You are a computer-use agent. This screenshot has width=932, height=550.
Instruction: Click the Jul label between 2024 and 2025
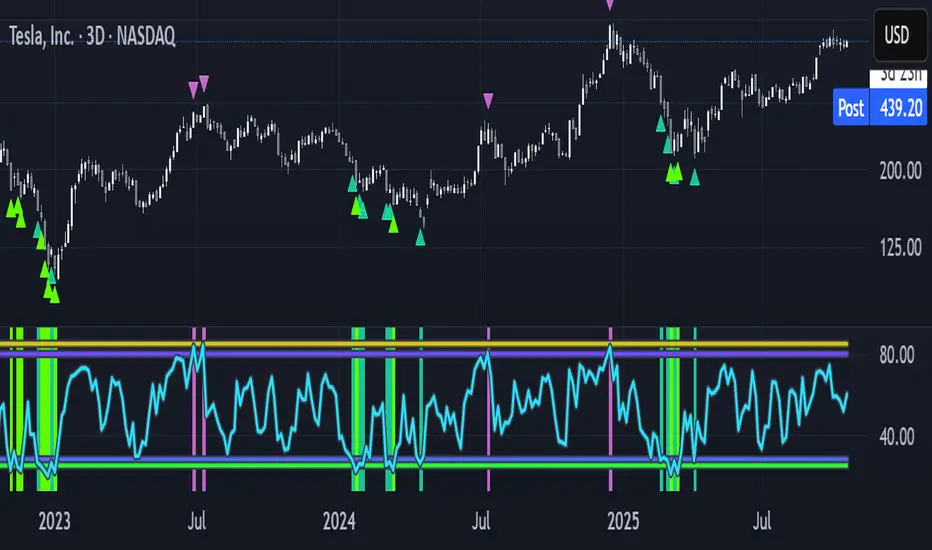pyautogui.click(x=481, y=521)
